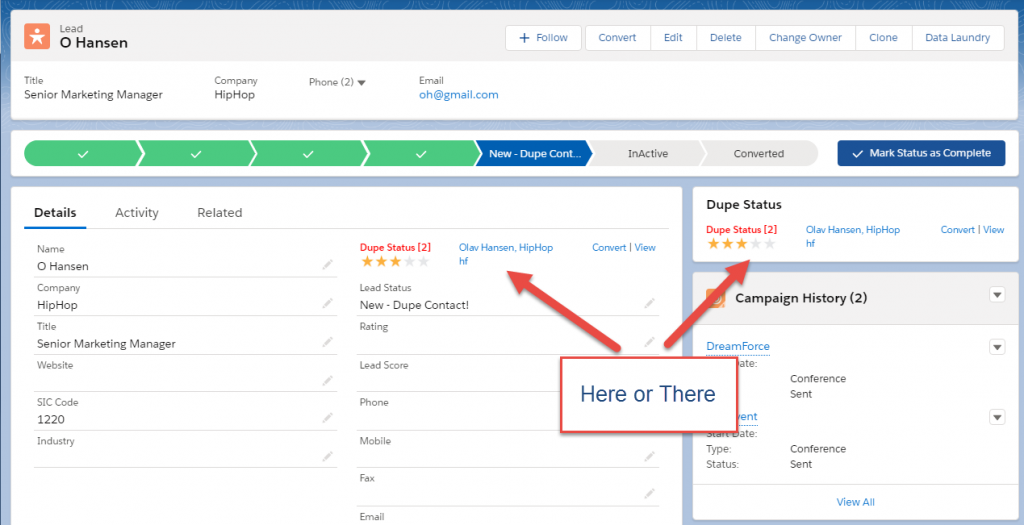1024x525 pixels.
Task: Switch to the Activity tab
Action: [137, 212]
